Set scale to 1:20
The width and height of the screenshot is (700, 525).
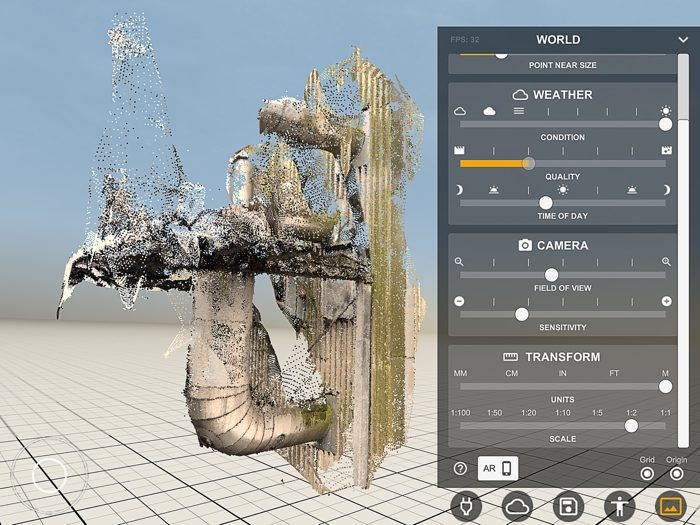coord(529,413)
